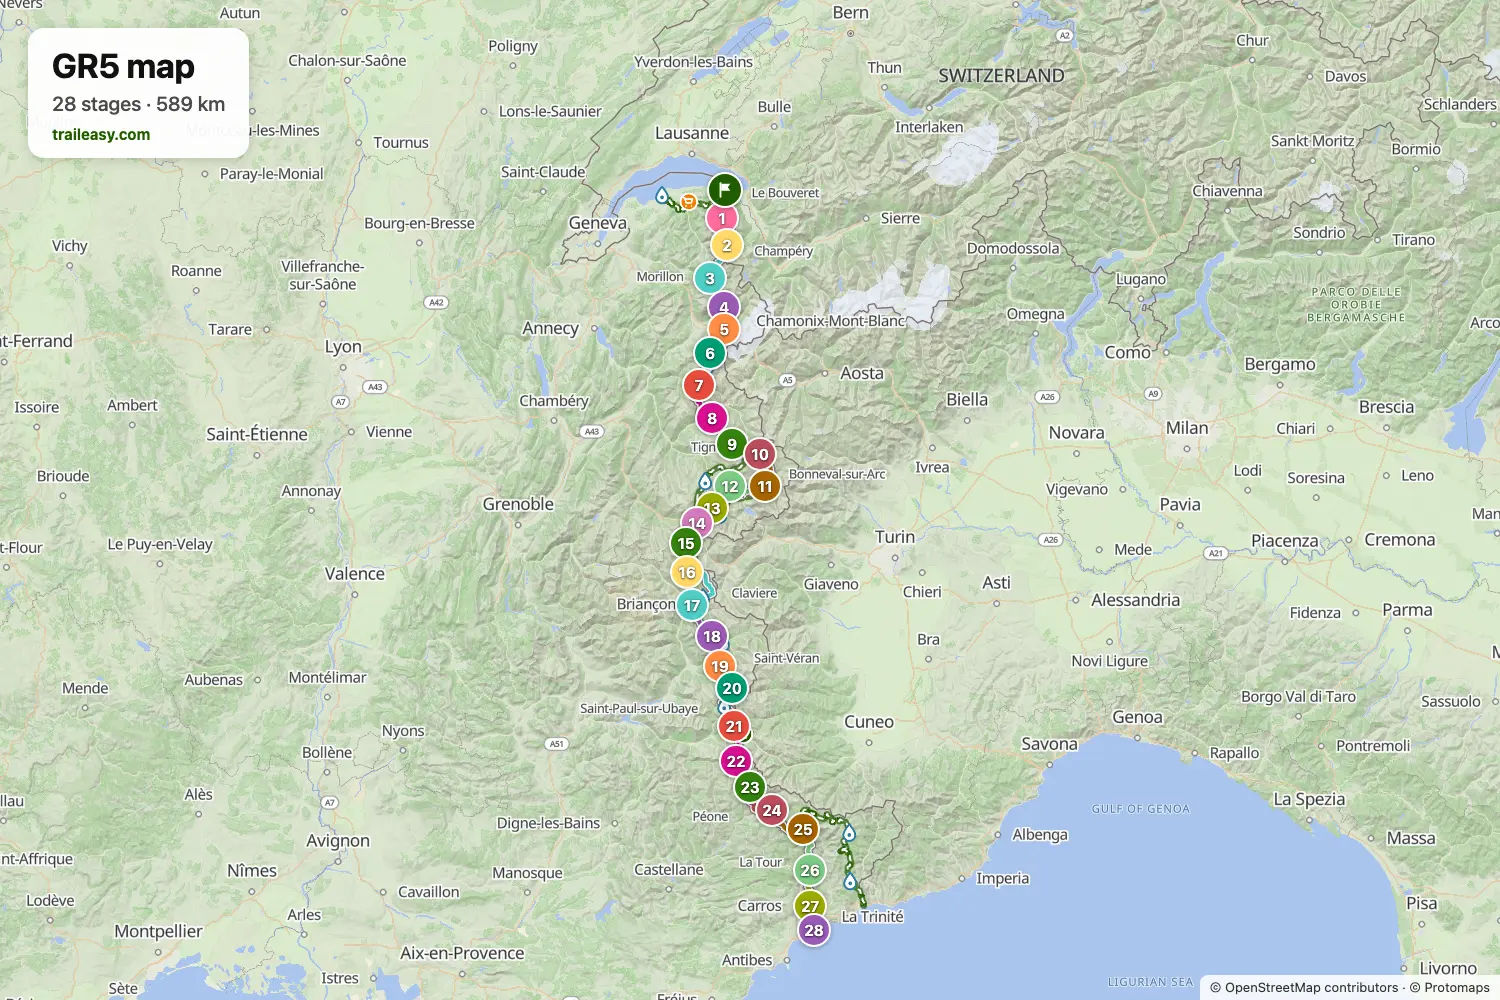This screenshot has height=1000, width=1500.
Task: Click final stage 28 purple marker
Action: pyautogui.click(x=814, y=930)
